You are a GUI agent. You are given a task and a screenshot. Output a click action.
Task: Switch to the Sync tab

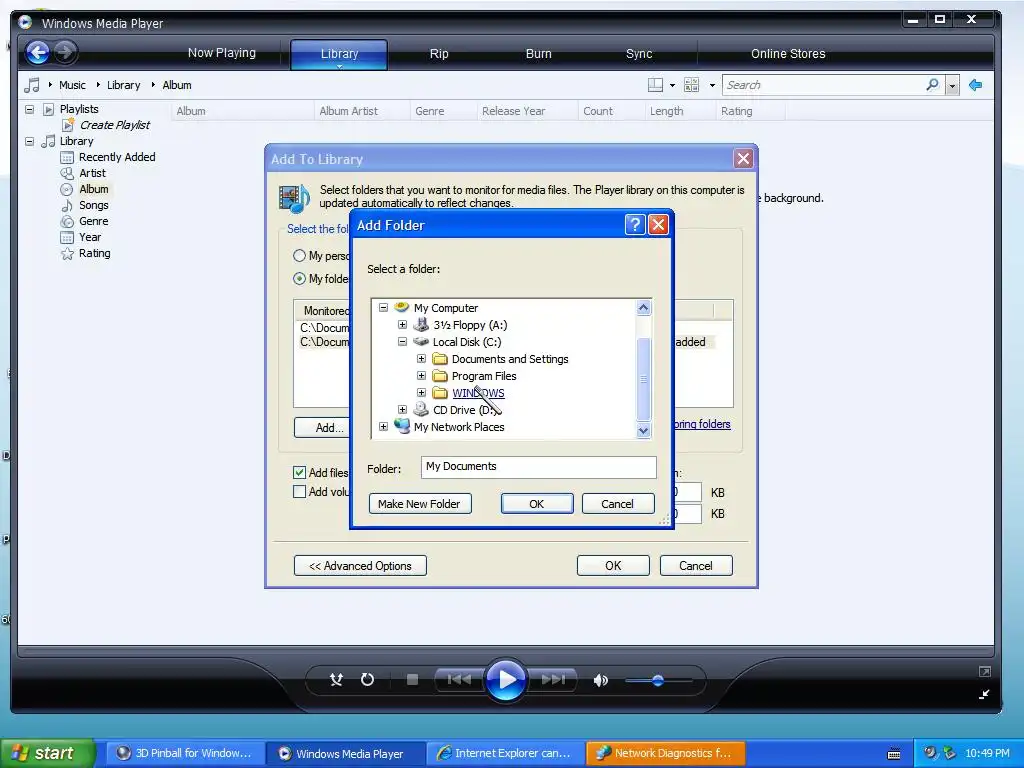point(639,54)
